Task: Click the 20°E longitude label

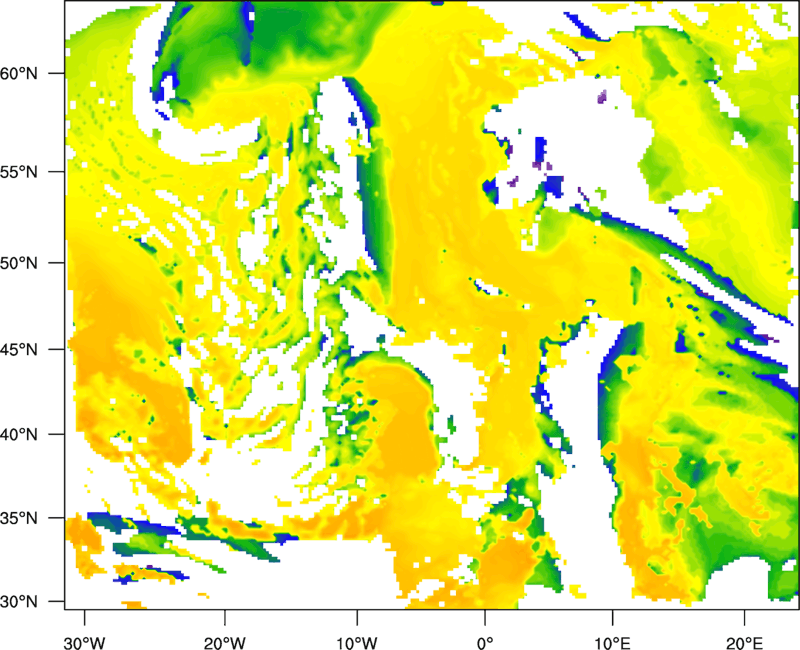Action: tap(744, 643)
